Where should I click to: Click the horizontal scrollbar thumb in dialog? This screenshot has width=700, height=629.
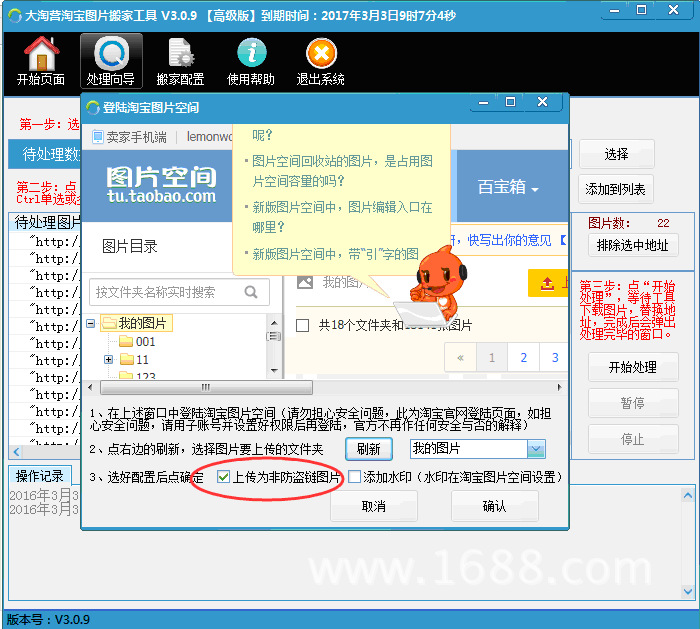click(x=206, y=387)
